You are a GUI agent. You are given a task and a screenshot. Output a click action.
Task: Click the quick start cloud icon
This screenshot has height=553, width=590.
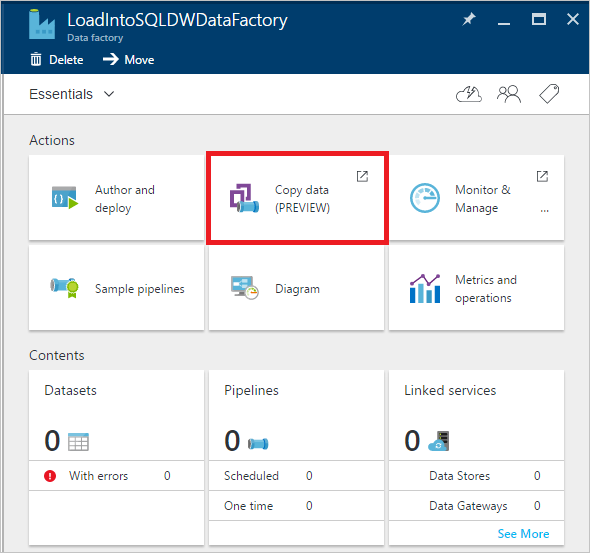(x=468, y=94)
